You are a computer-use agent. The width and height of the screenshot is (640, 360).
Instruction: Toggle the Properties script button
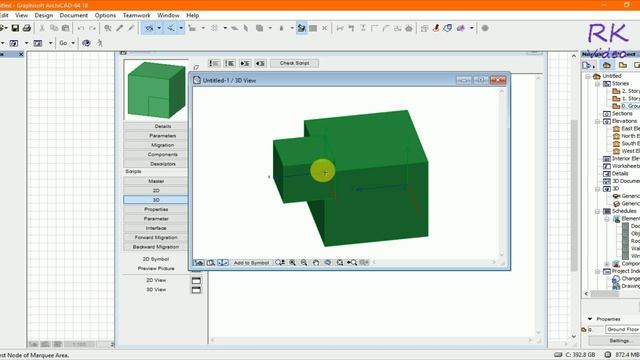pos(156,209)
